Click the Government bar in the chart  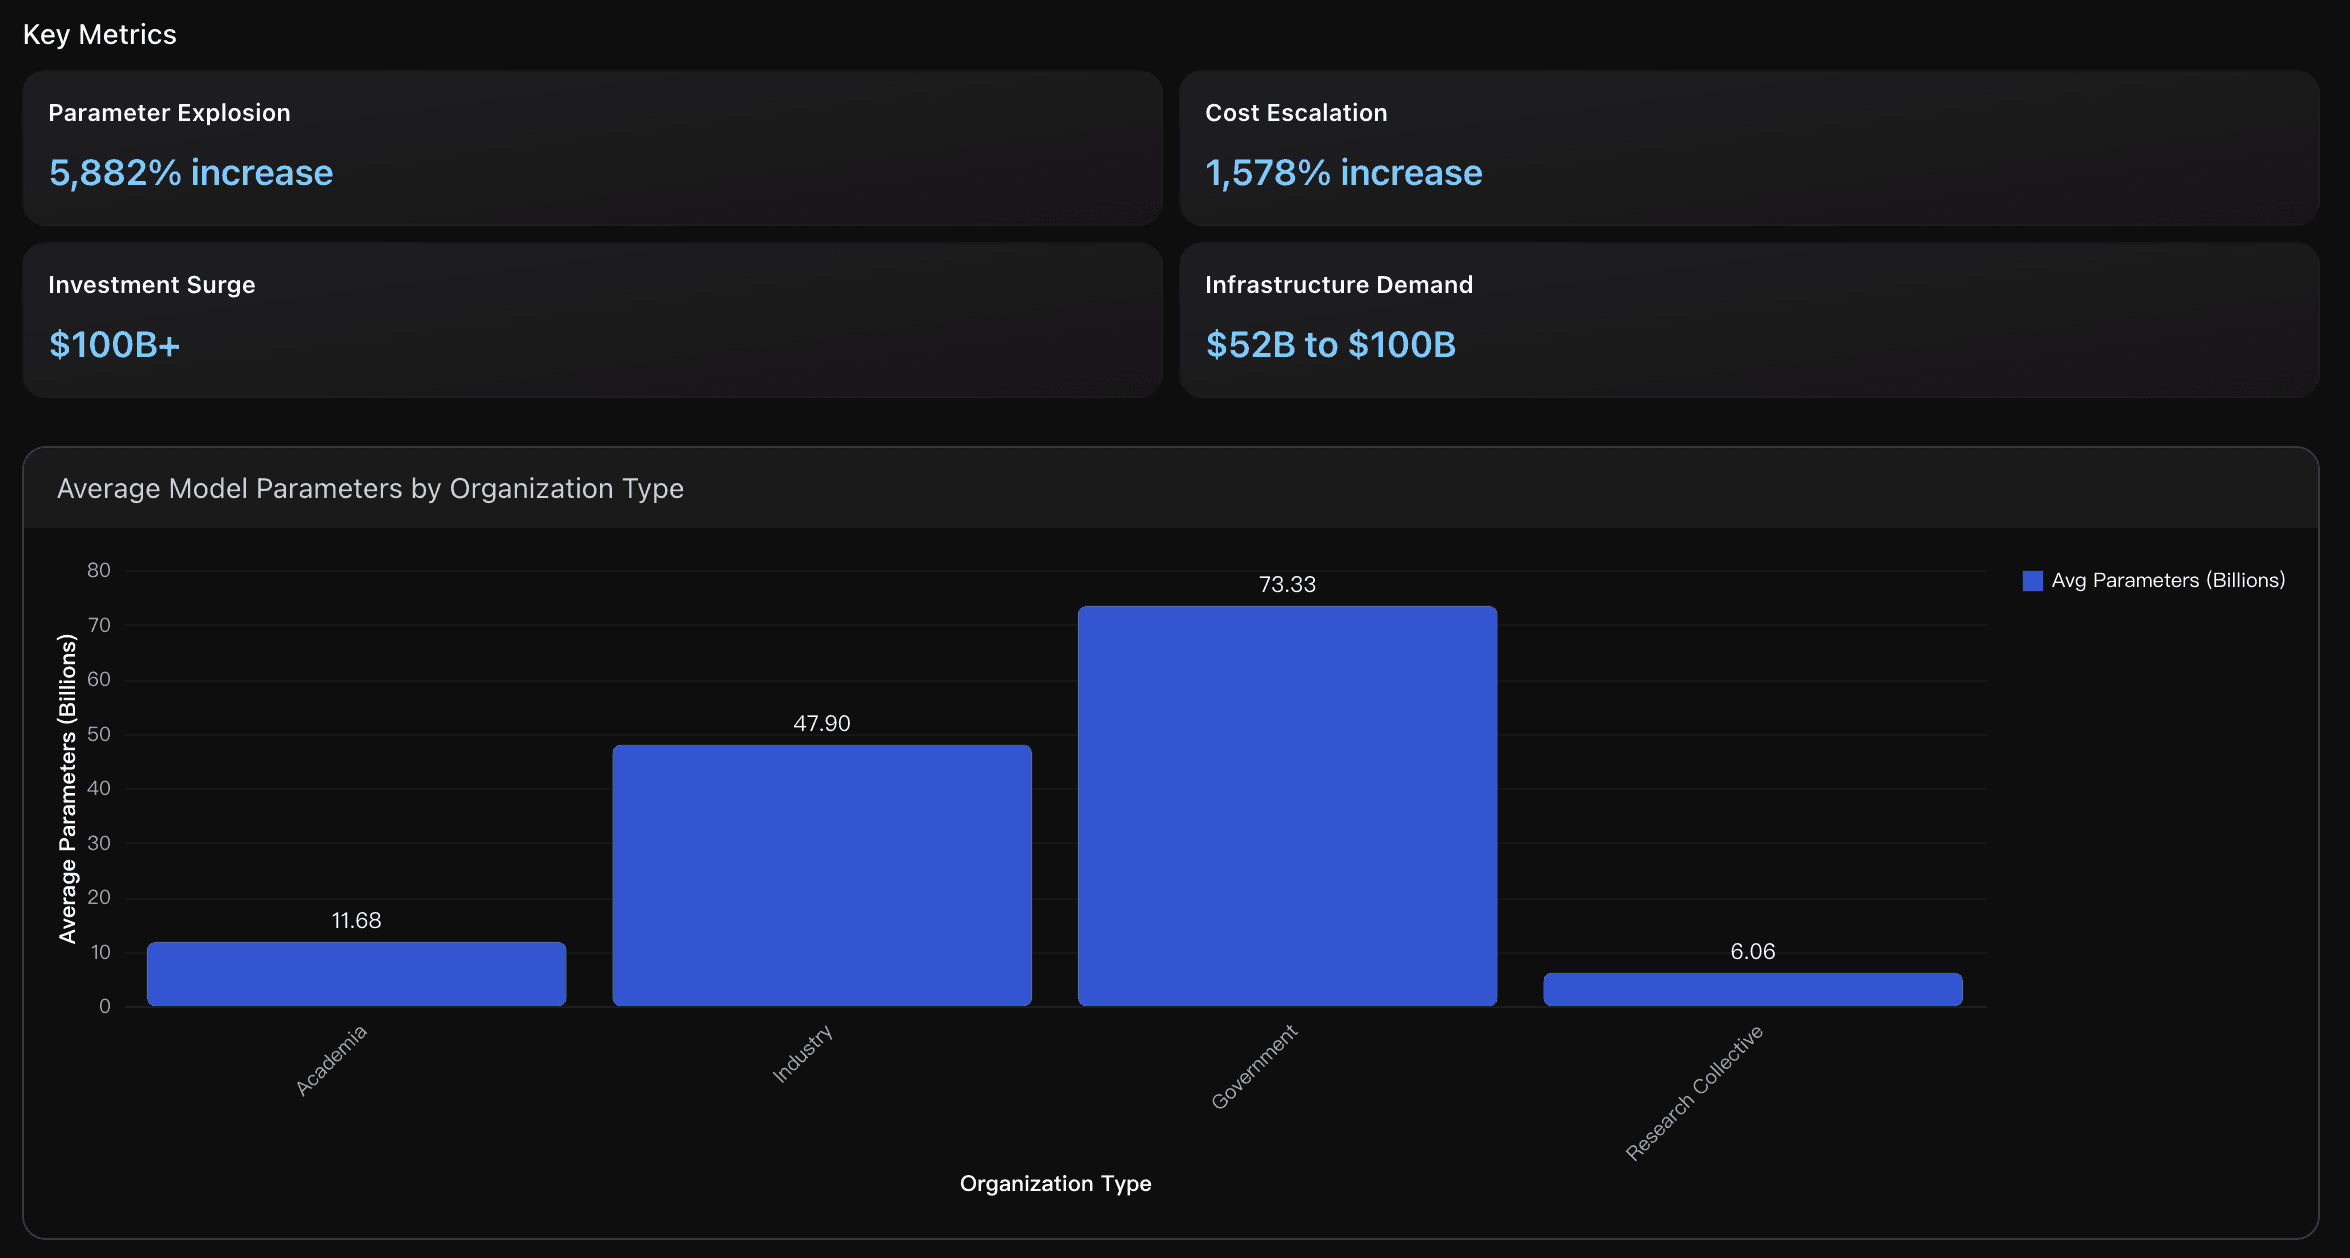1287,805
